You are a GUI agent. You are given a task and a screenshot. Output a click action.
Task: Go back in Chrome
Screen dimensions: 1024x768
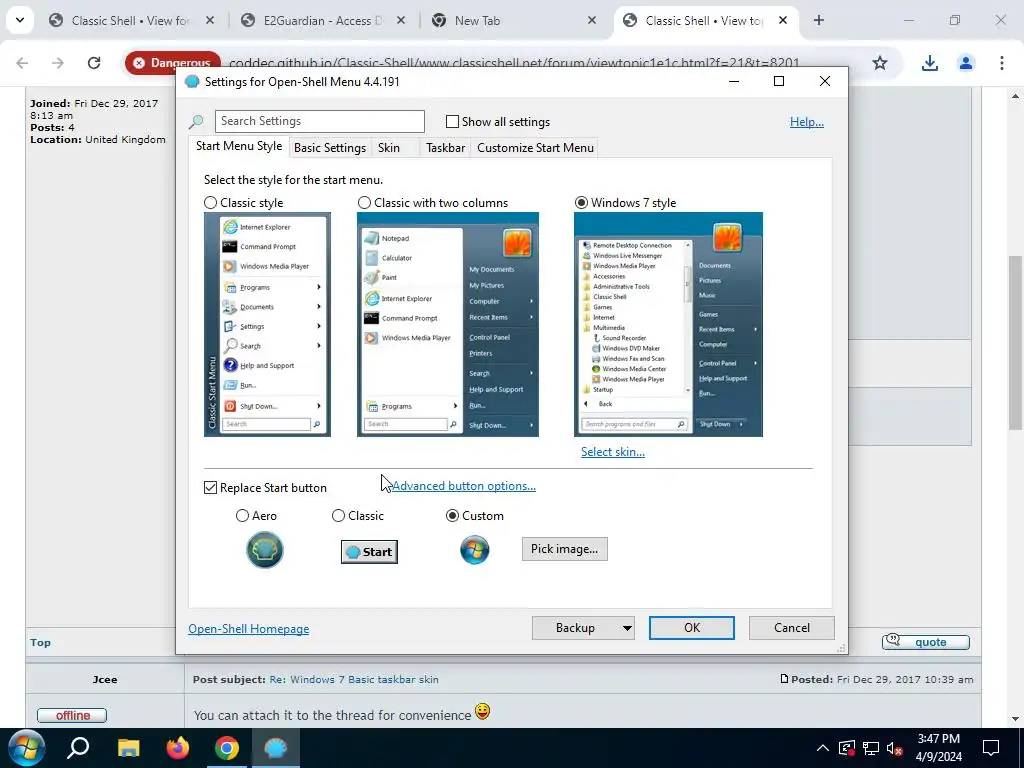pos(22,63)
